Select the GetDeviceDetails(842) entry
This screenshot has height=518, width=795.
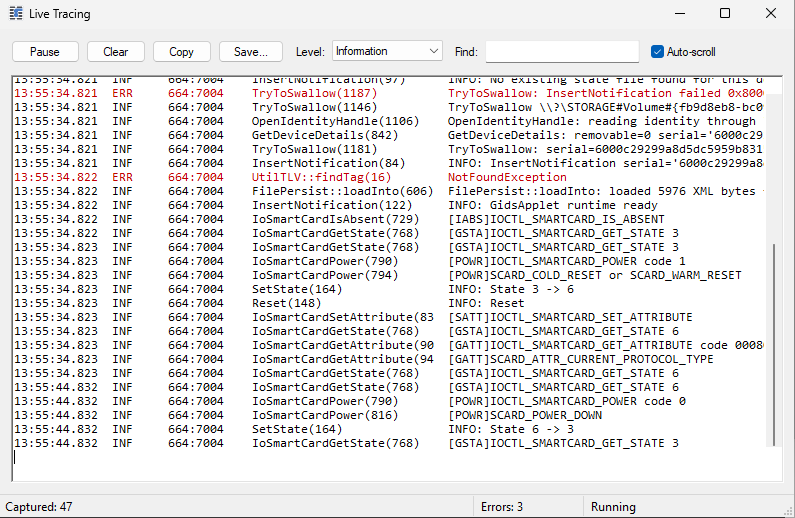pyautogui.click(x=388, y=135)
